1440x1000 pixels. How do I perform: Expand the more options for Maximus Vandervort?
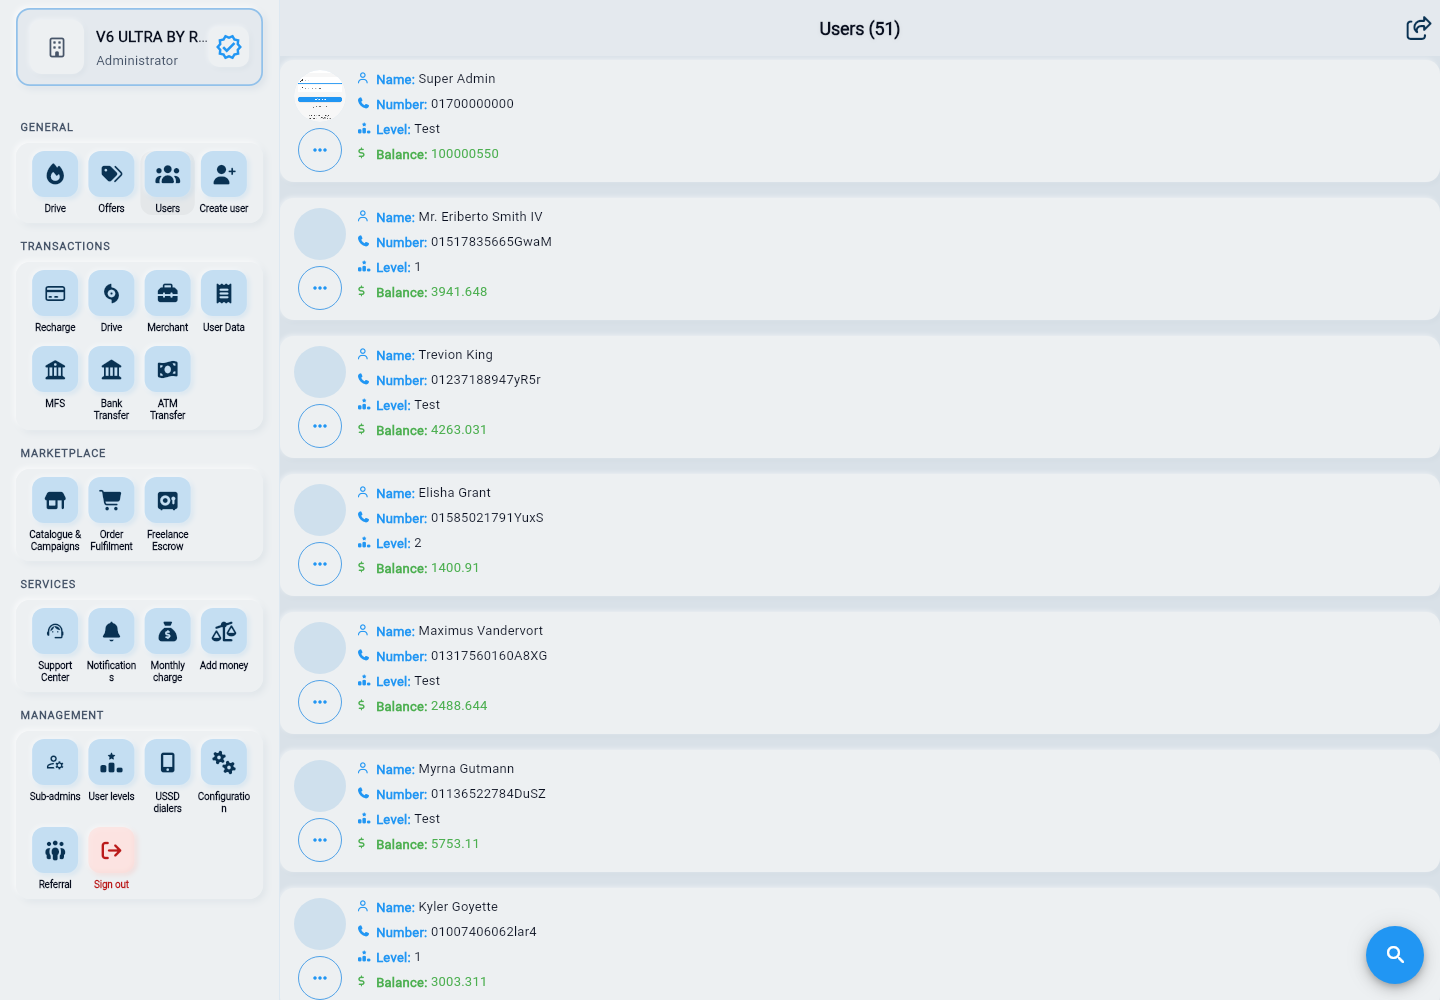[x=320, y=702]
